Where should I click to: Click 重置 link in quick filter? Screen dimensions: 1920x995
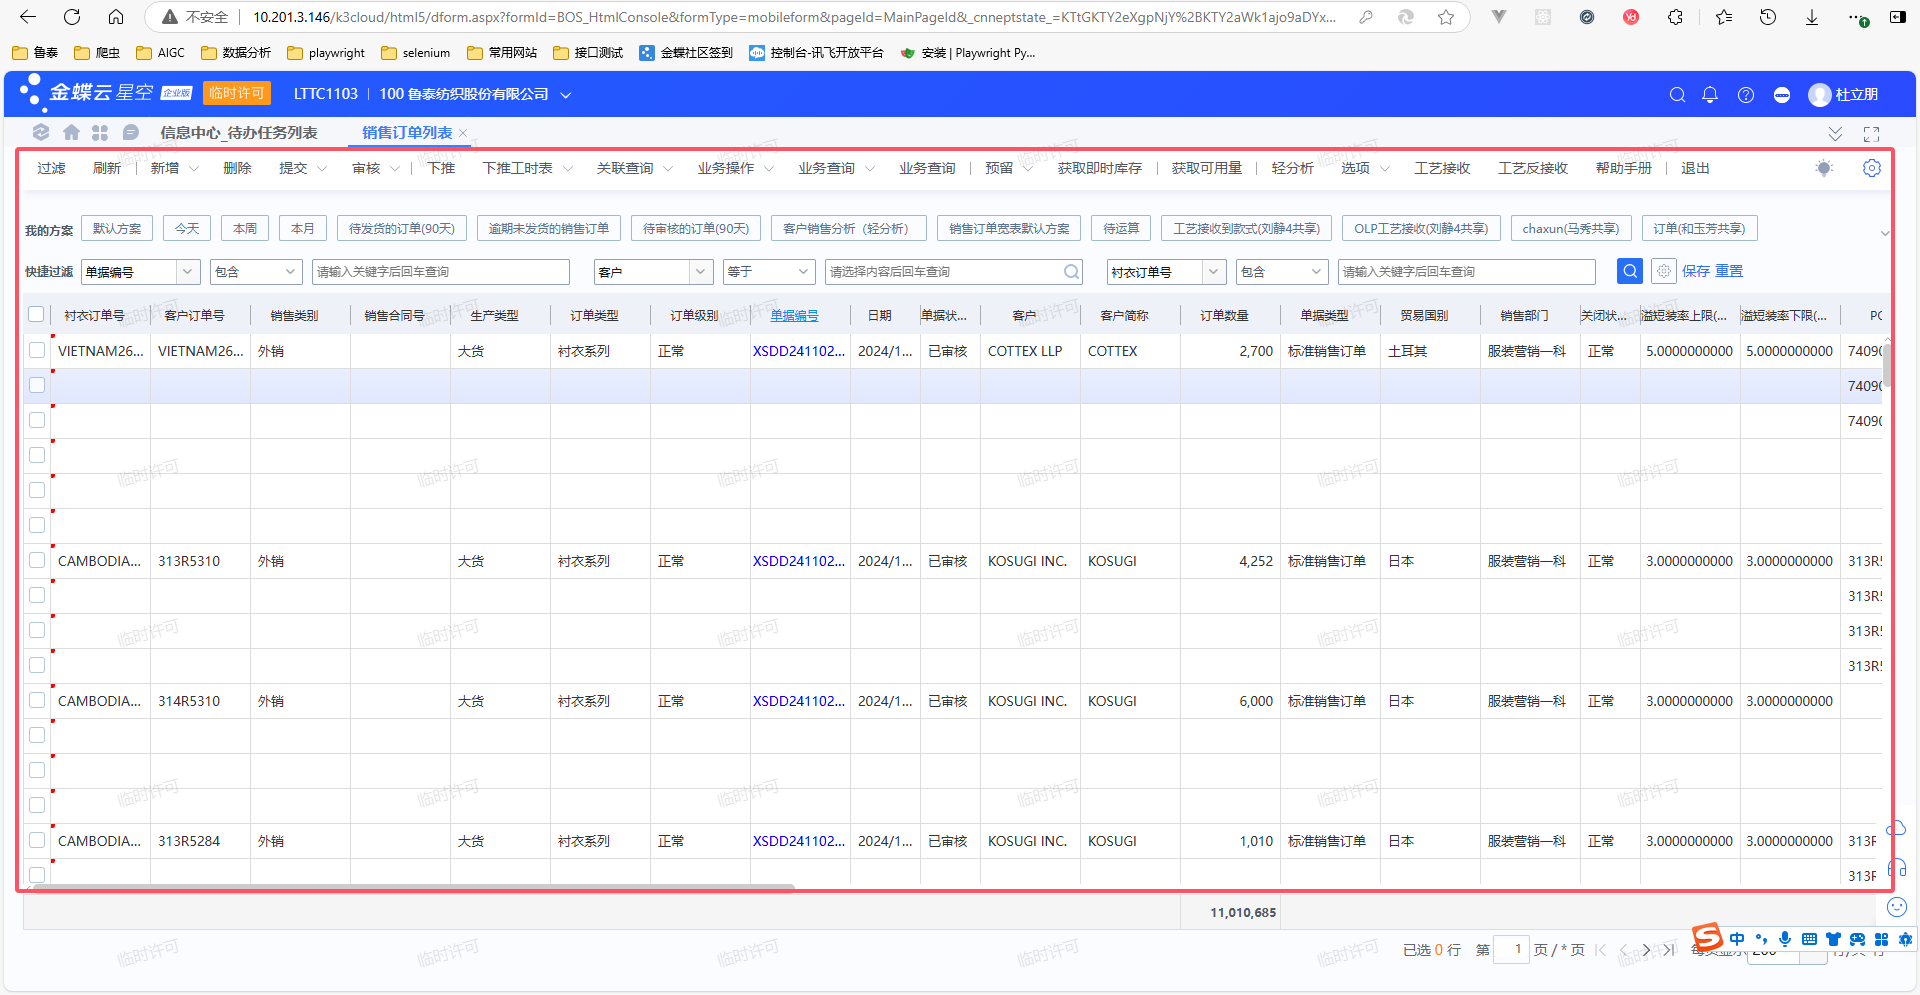click(1729, 271)
